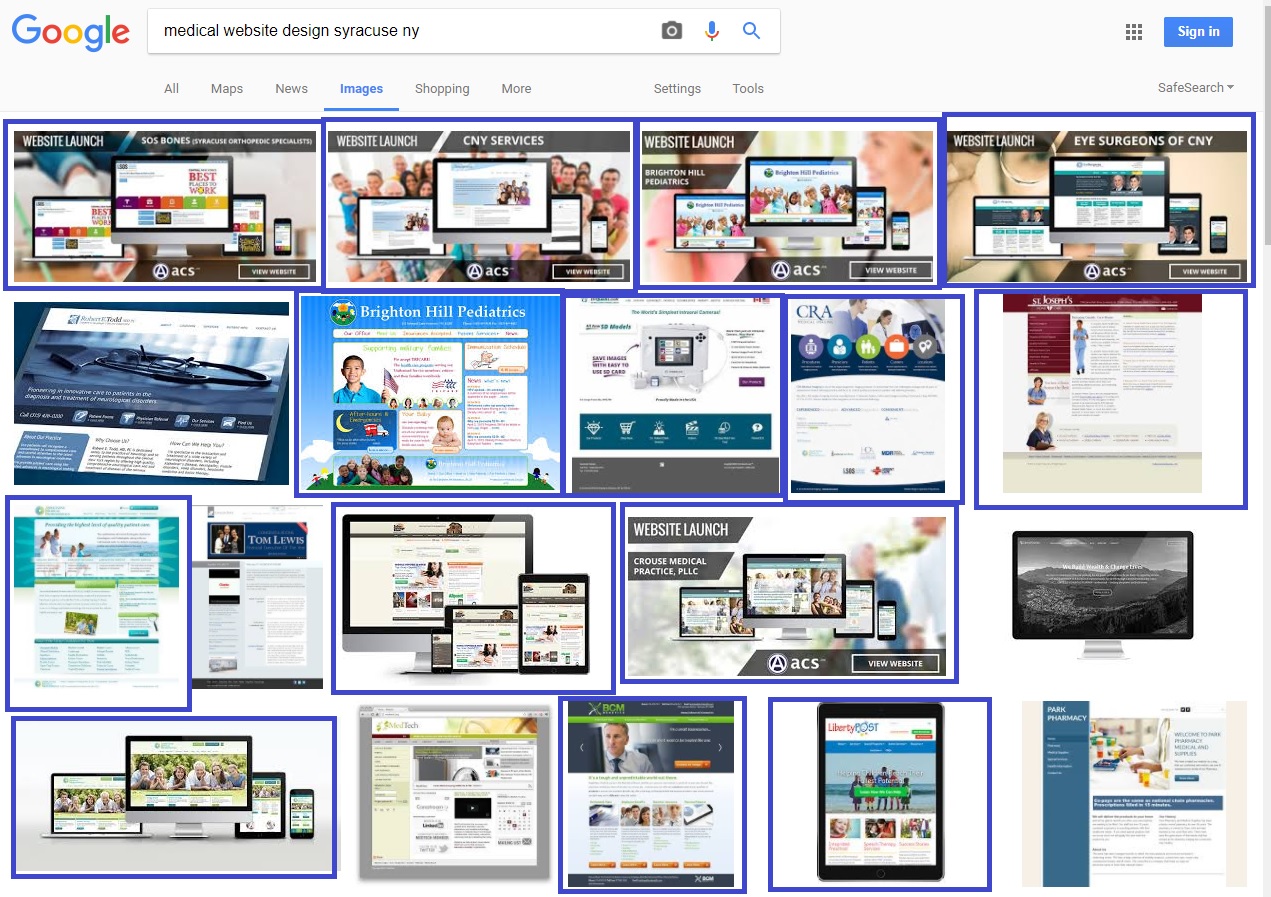The height and width of the screenshot is (897, 1271).
Task: Expand the SafeSearch dropdown
Action: pos(1196,87)
